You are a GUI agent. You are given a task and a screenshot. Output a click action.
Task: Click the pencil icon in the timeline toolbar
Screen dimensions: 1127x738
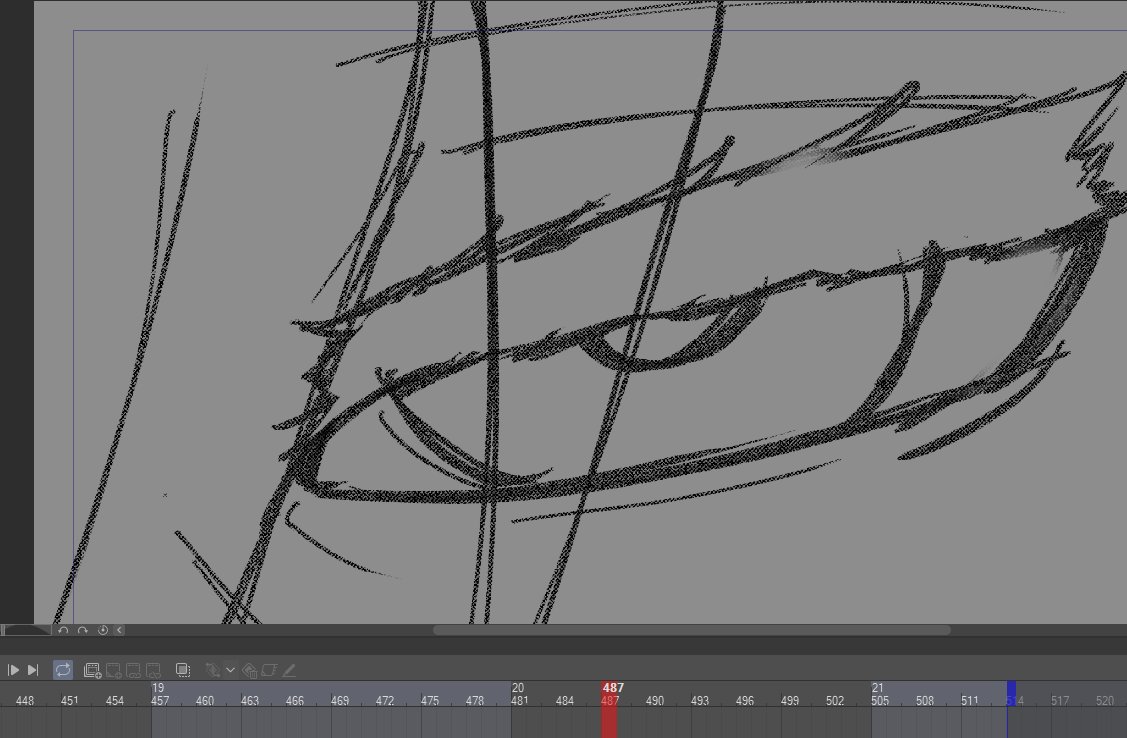(x=289, y=670)
